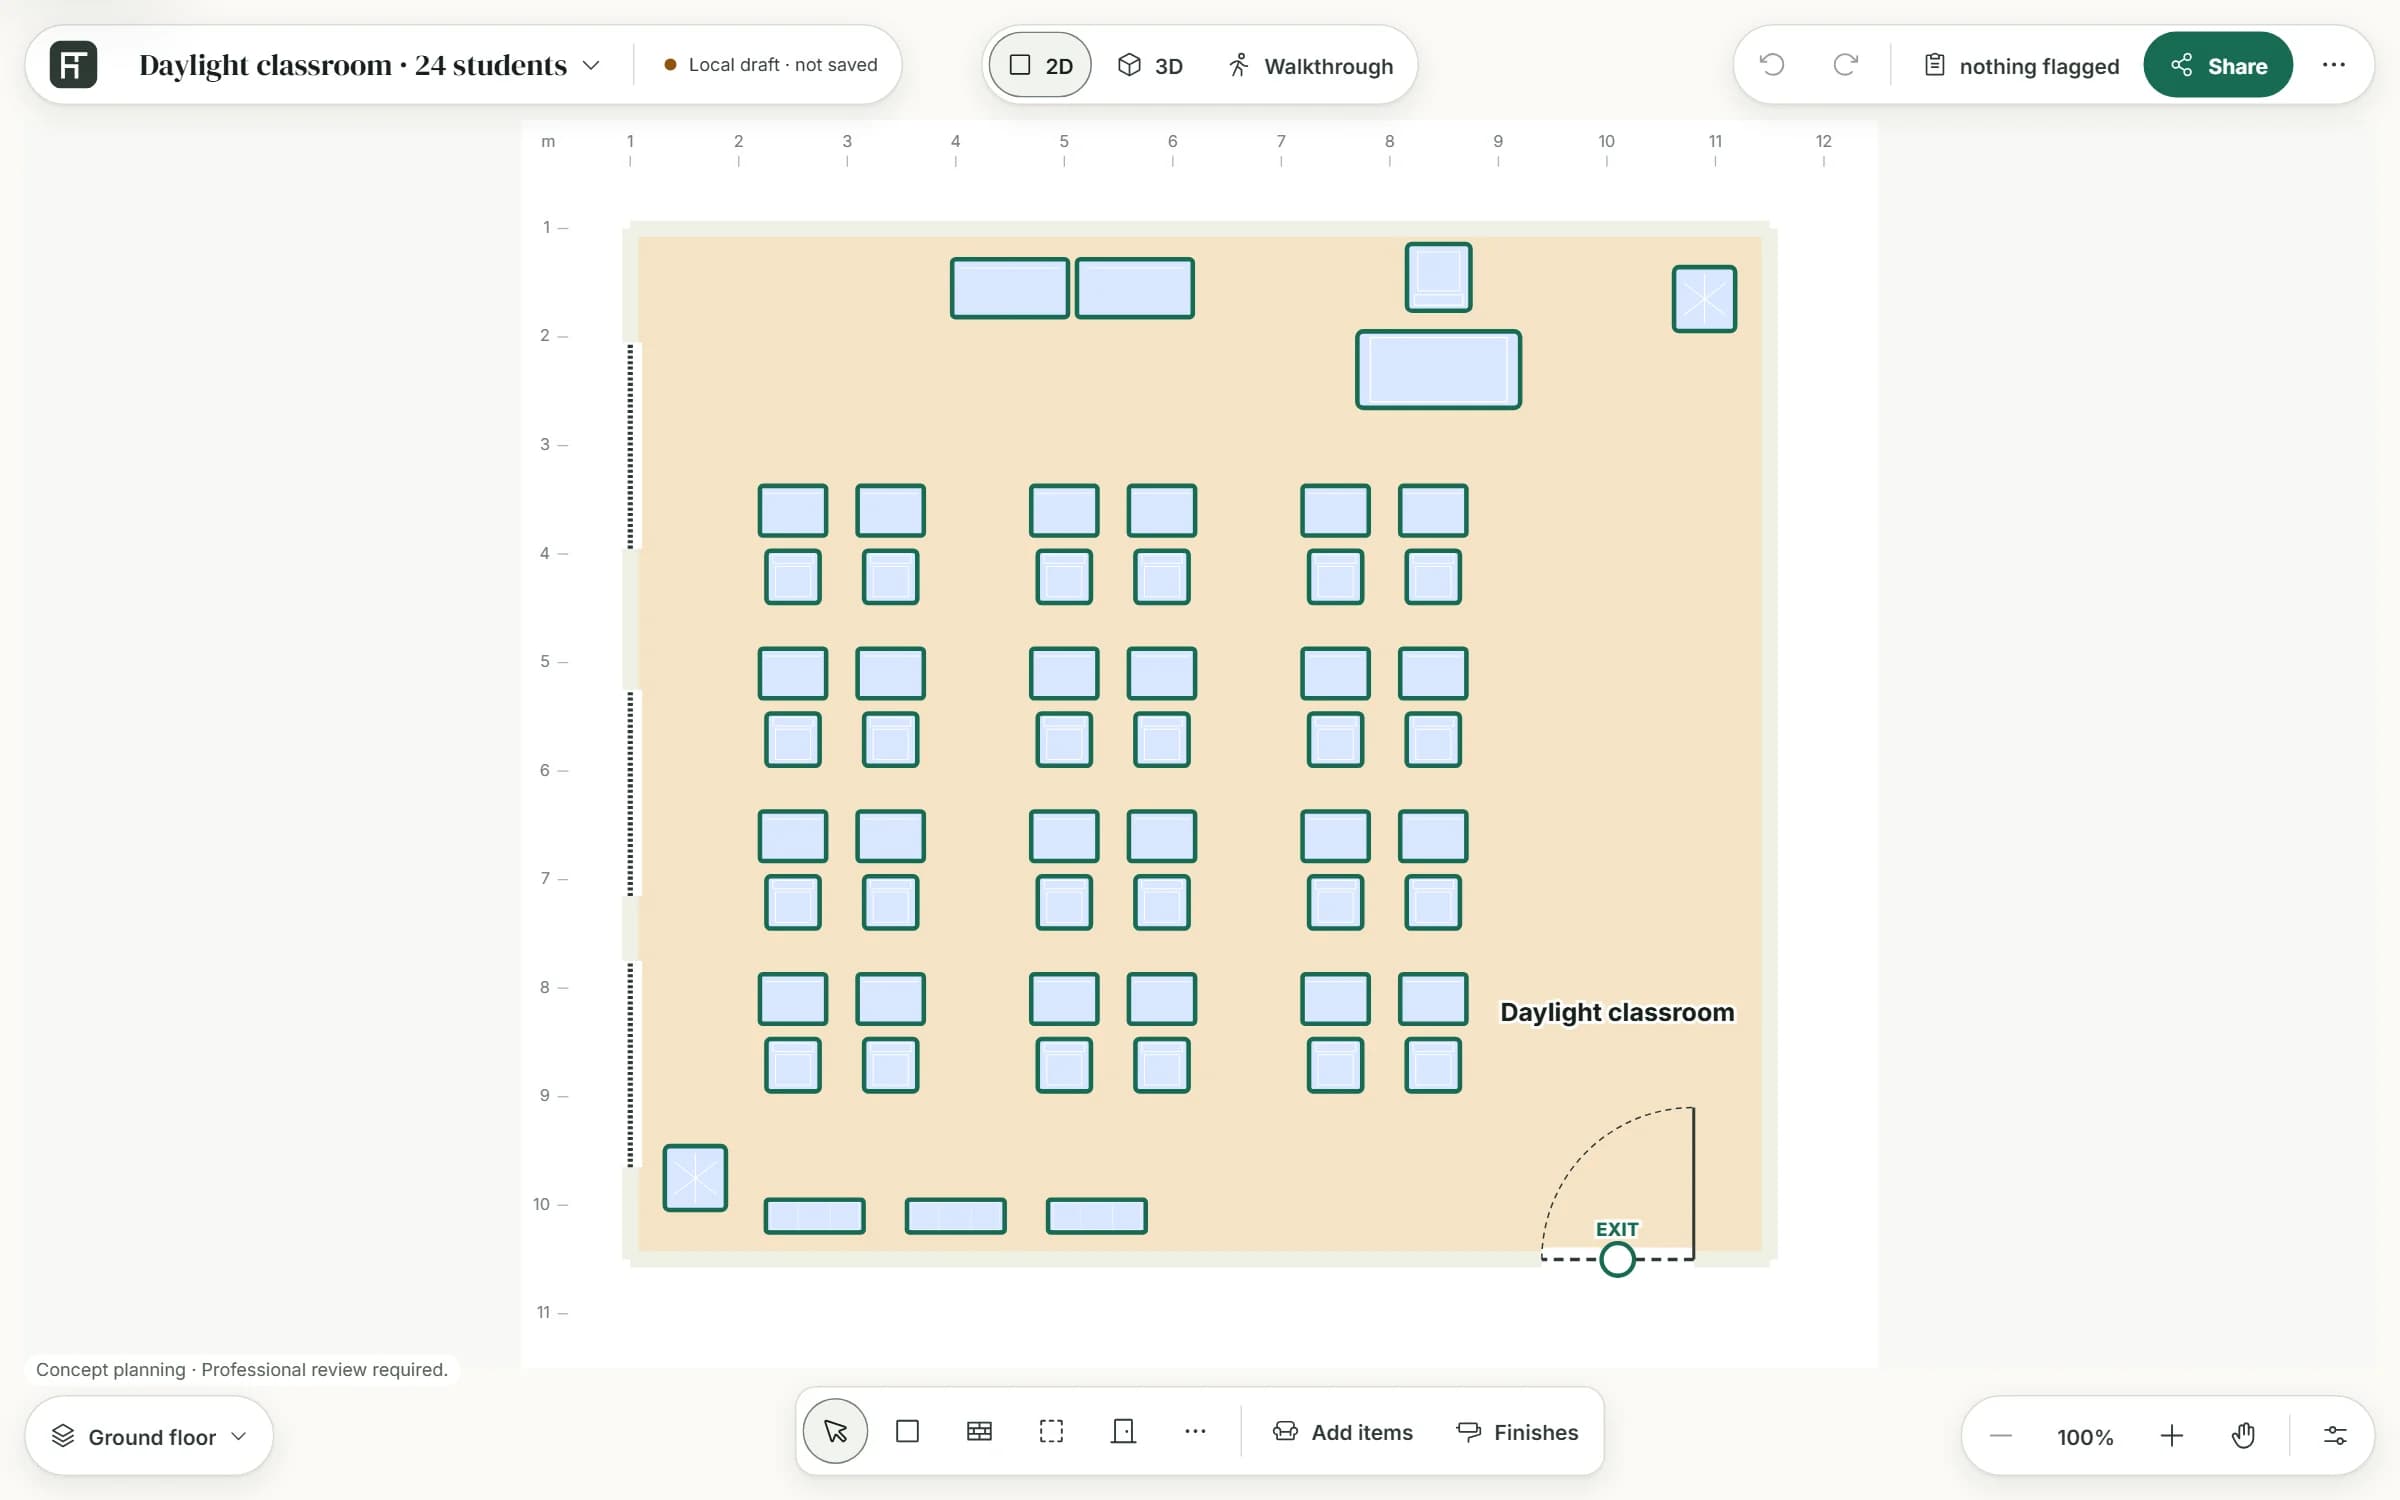Select the pointer selection tool
This screenshot has width=2400, height=1500.
pyautogui.click(x=835, y=1431)
